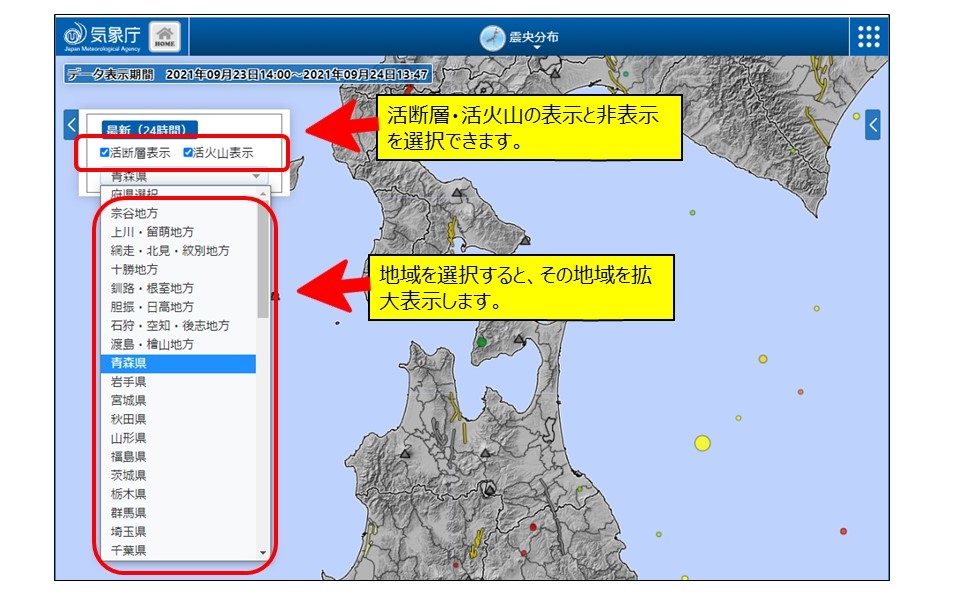Toggle the 活断層表示 checkbox
This screenshot has width=960, height=601.
coord(105,153)
